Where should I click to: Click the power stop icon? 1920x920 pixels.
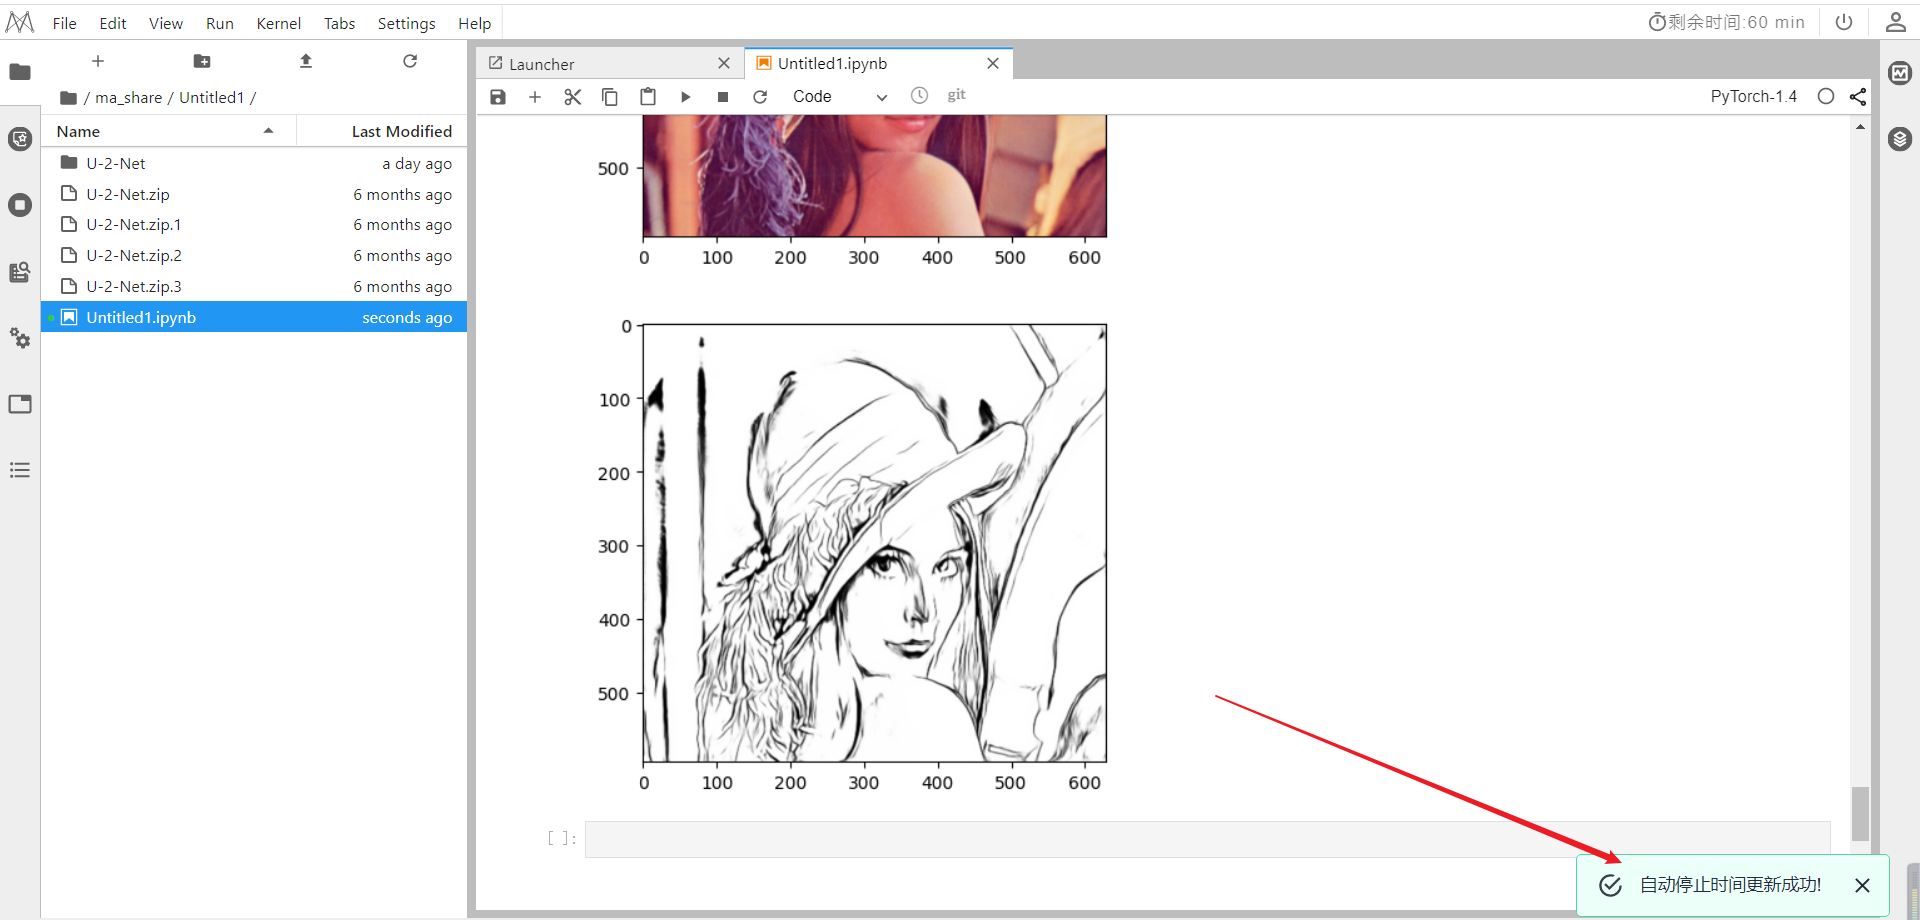point(1844,22)
